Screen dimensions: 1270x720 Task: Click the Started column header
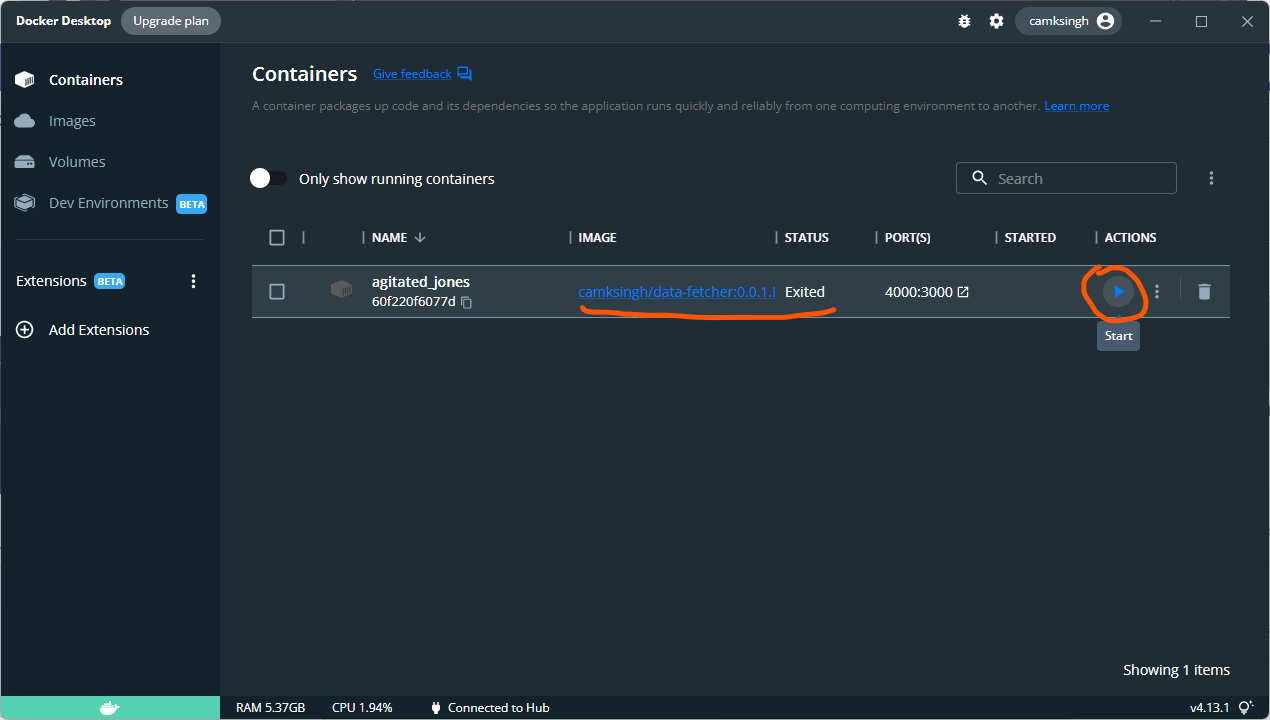coord(1030,237)
